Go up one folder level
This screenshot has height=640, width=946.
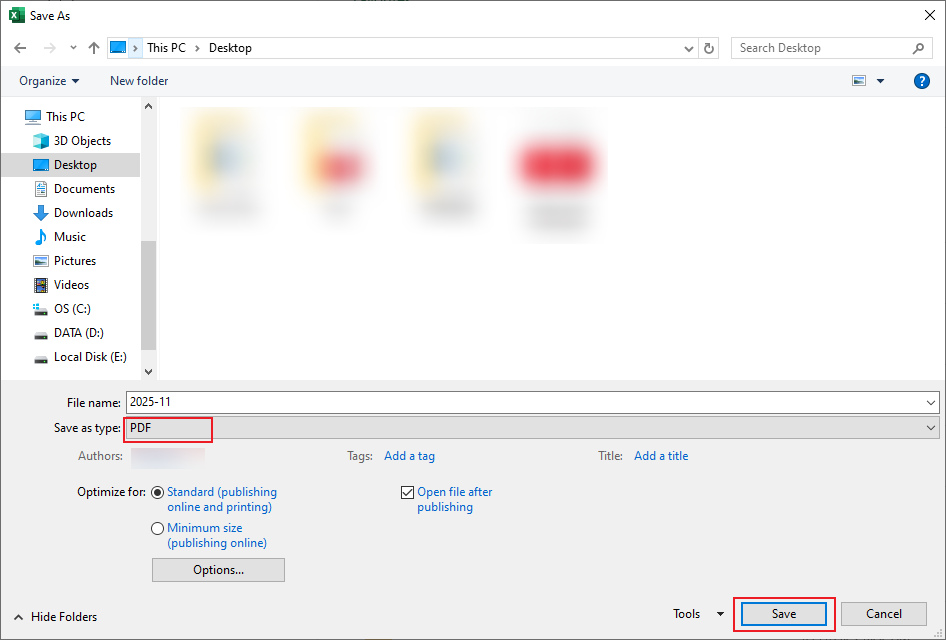coord(93,47)
